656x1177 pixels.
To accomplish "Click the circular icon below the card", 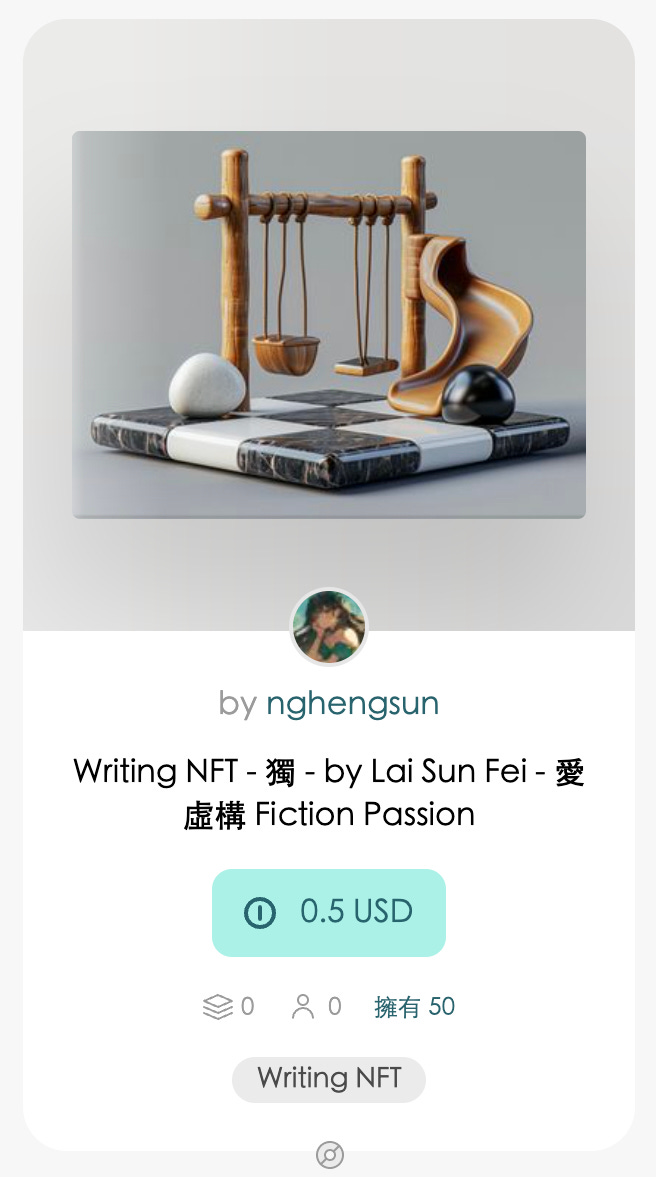I will pyautogui.click(x=330, y=1154).
